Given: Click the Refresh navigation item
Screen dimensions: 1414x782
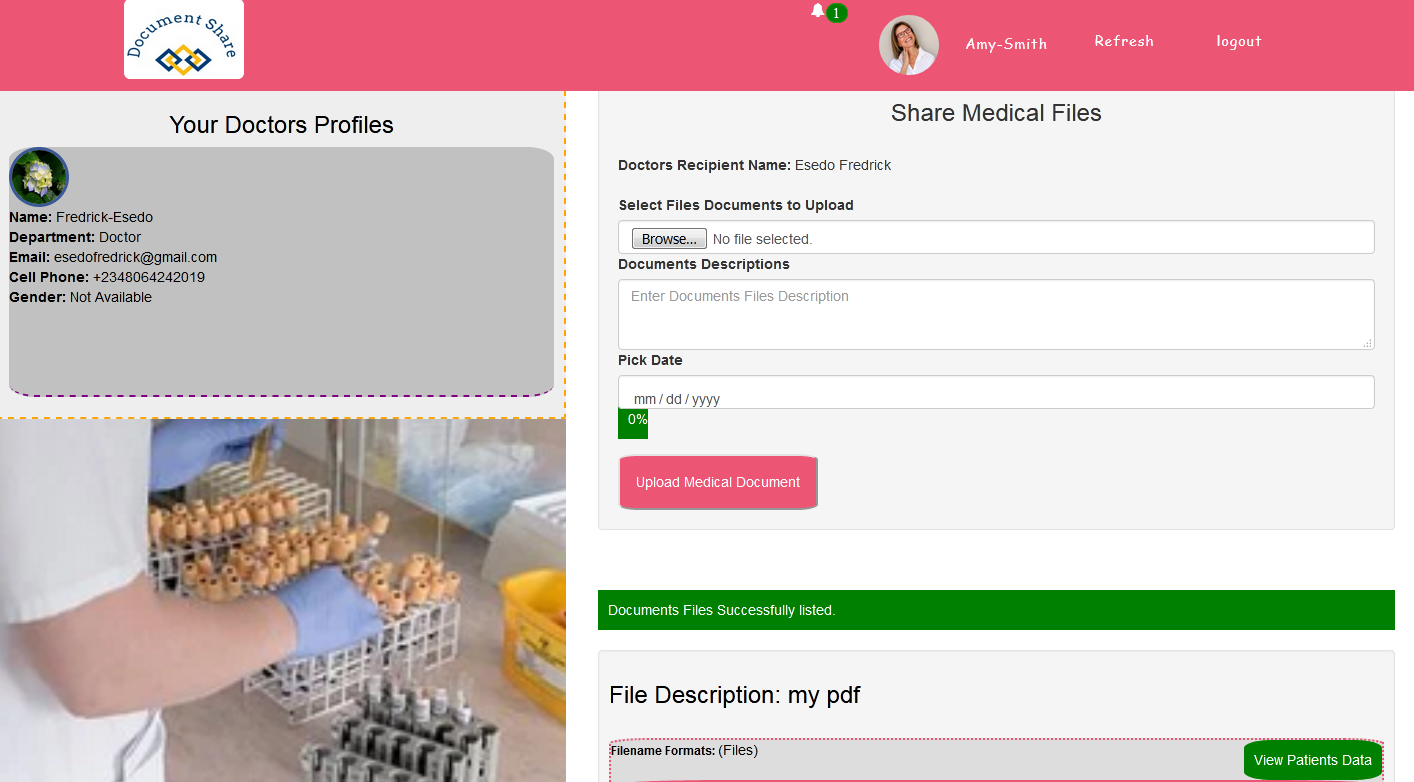Looking at the screenshot, I should click(x=1123, y=41).
